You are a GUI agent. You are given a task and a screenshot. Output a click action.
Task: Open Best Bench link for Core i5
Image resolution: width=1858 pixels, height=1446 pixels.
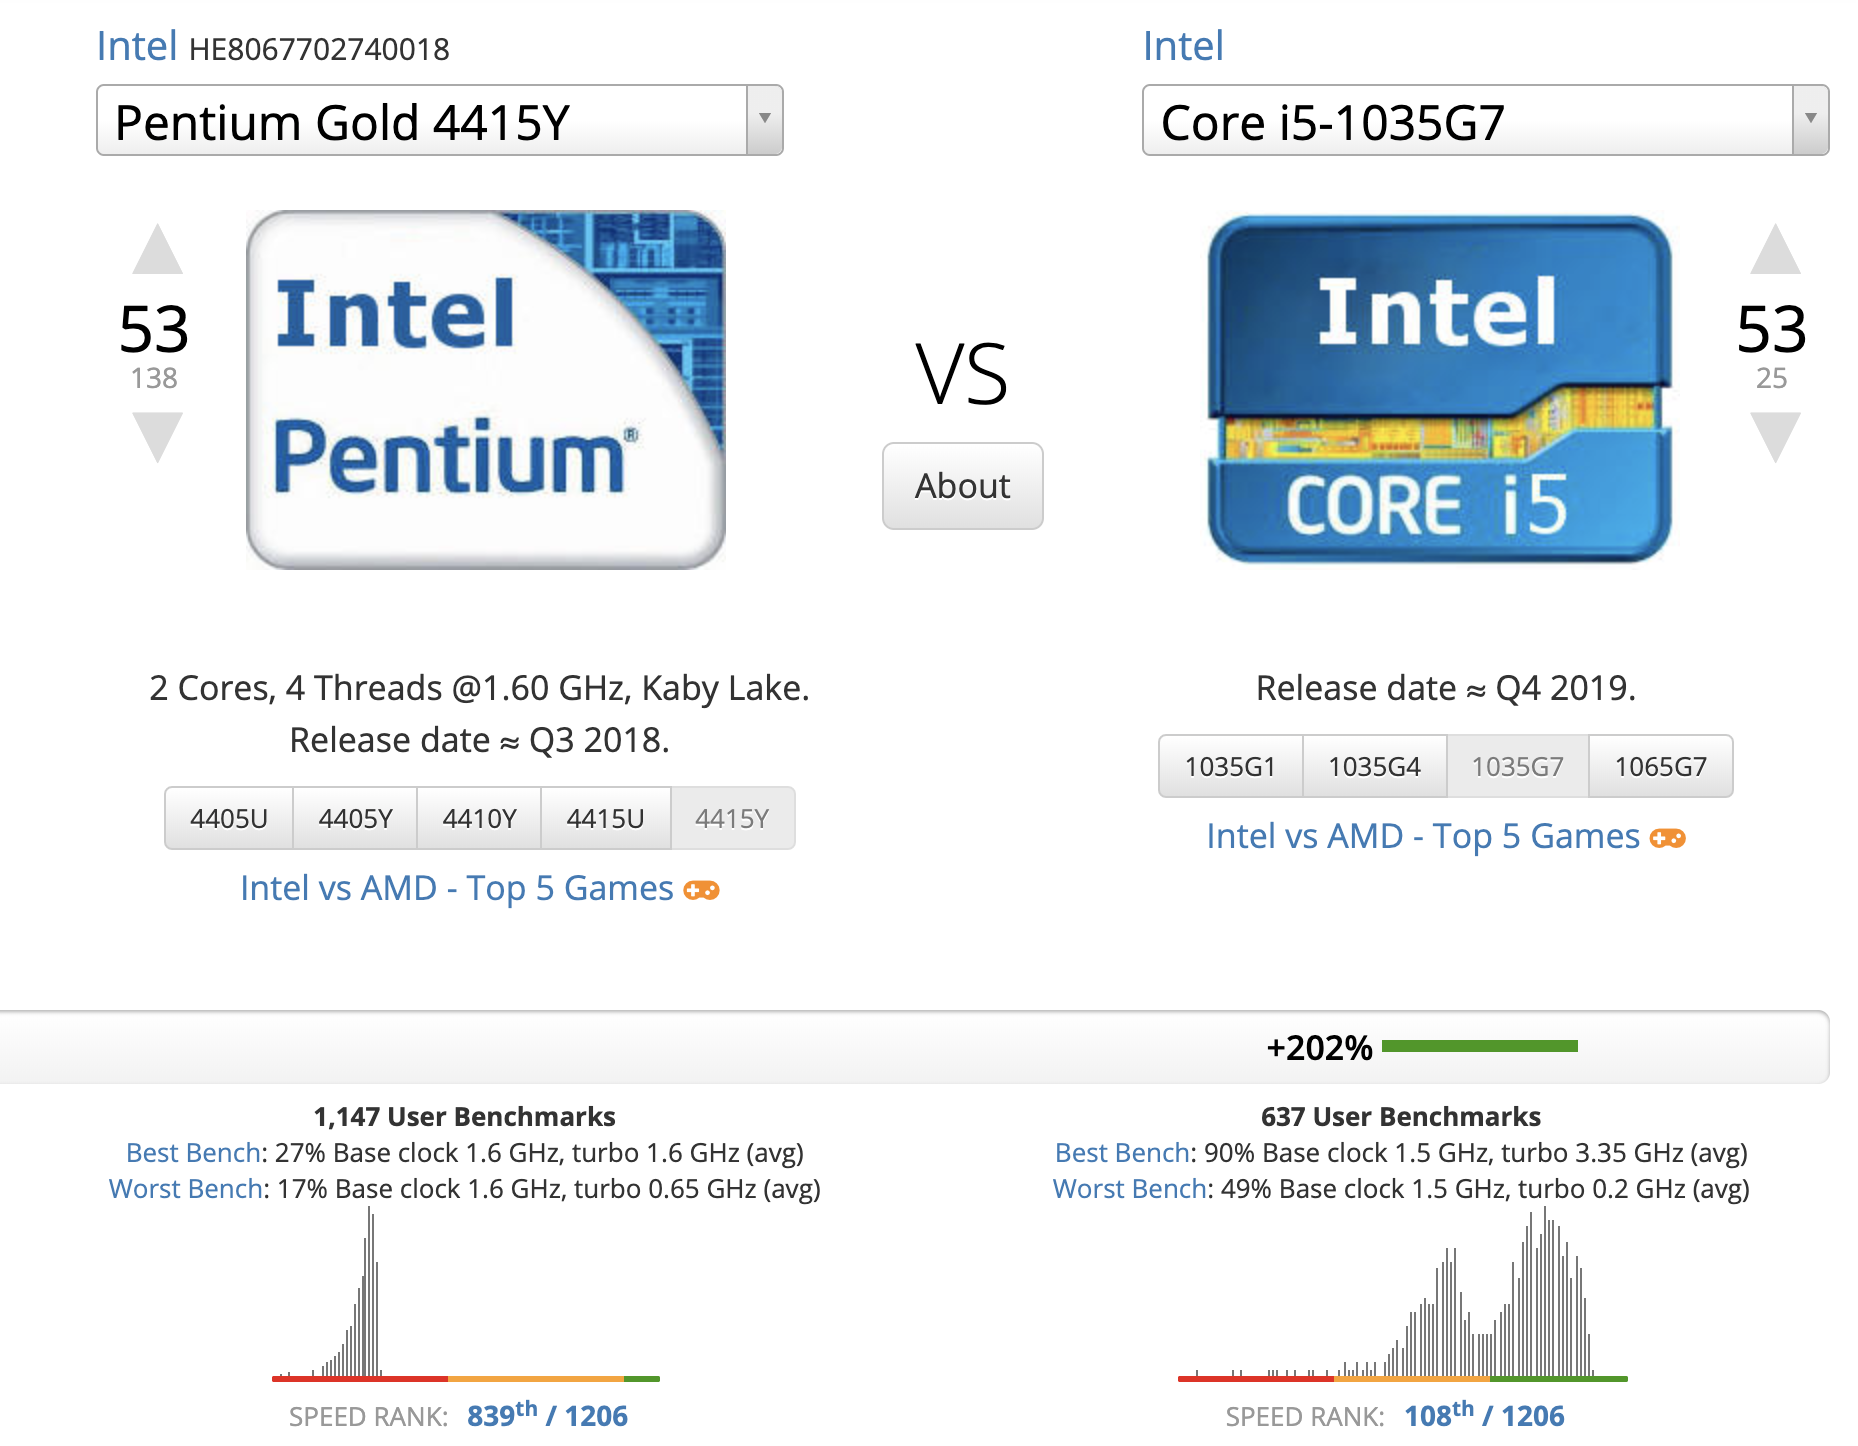(1122, 1153)
